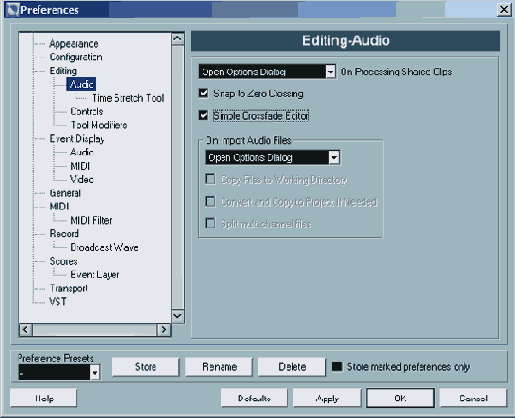The width and height of the screenshot is (515, 418).
Task: Uncheck Simple Crossfade Editor
Action: pyautogui.click(x=203, y=115)
